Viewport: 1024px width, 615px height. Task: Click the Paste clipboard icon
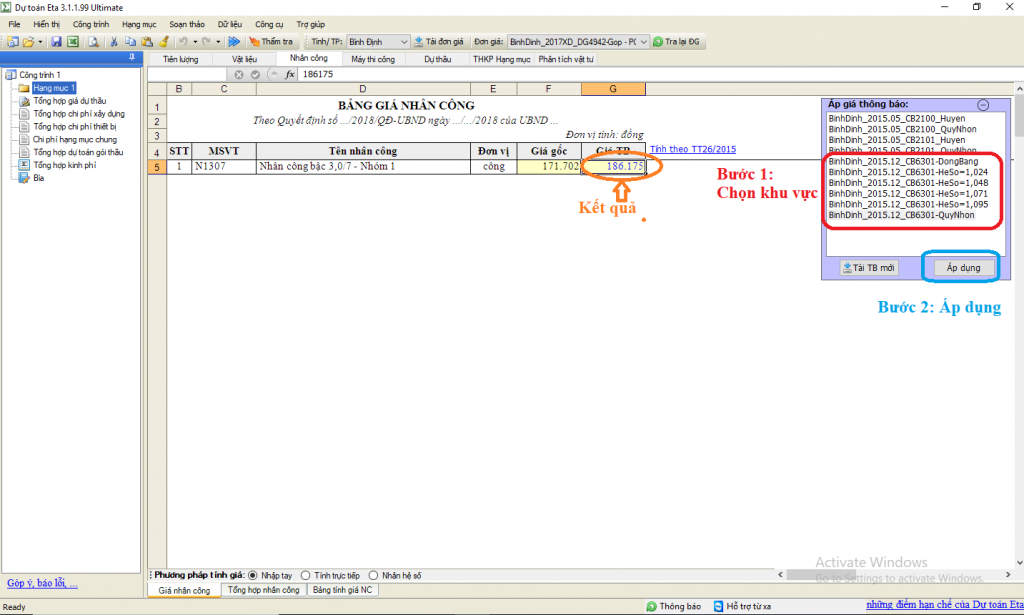(x=146, y=42)
